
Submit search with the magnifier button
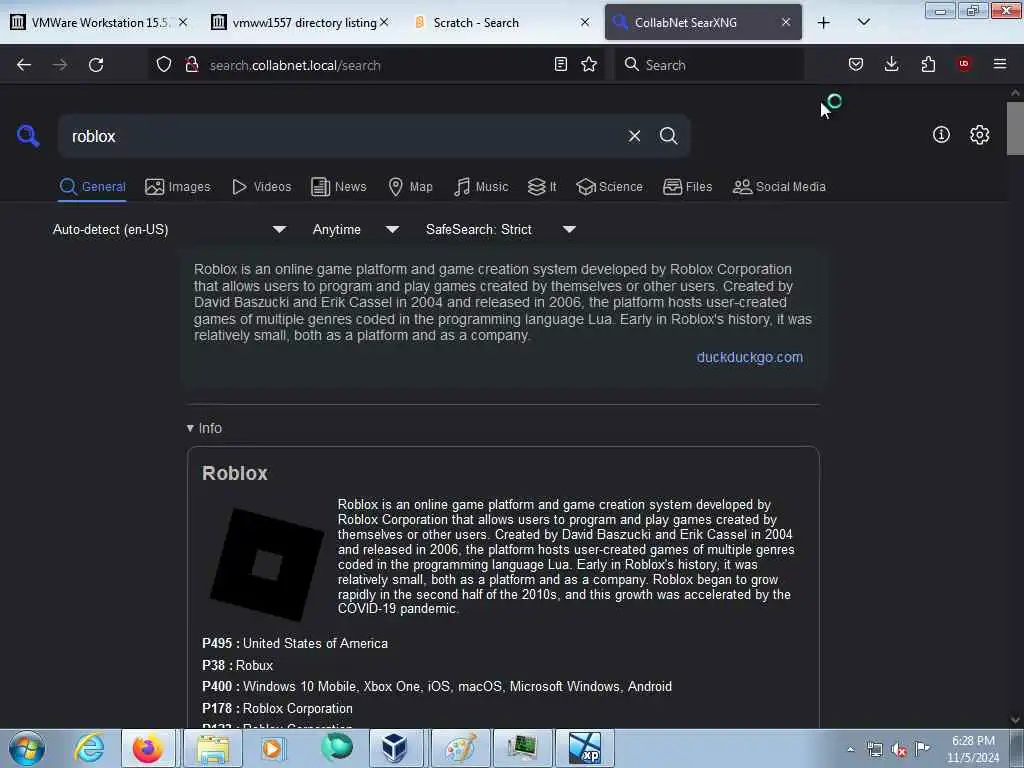tap(668, 136)
